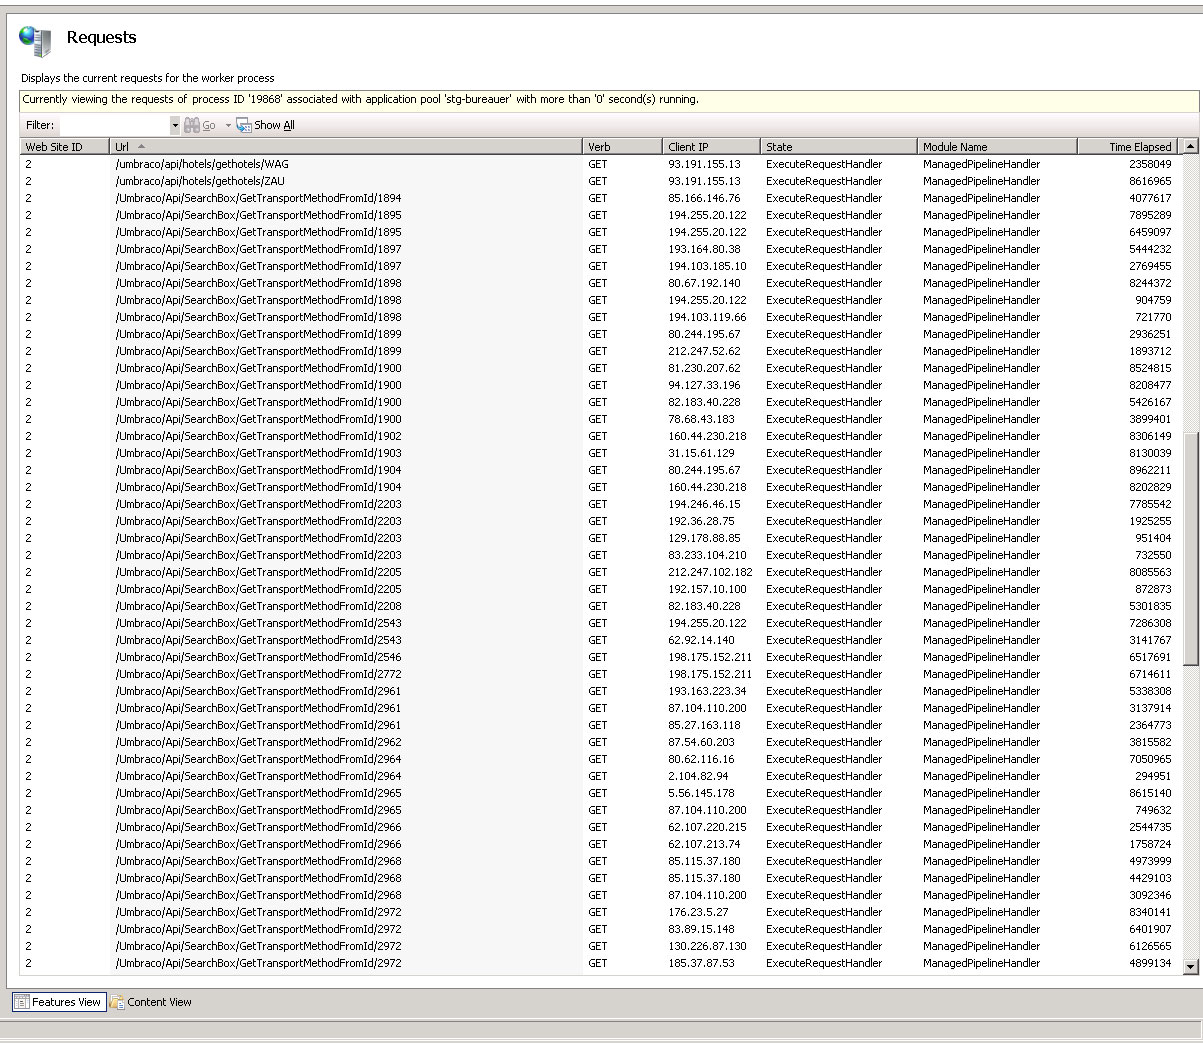1203x1043 pixels.
Task: Sort by the Client IP column header
Action: [712, 146]
